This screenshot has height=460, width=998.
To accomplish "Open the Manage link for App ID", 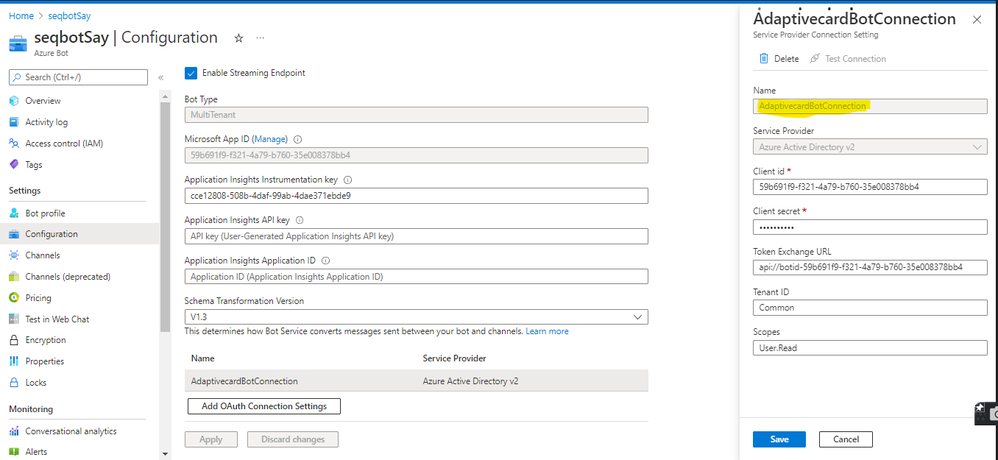I will tap(271, 139).
